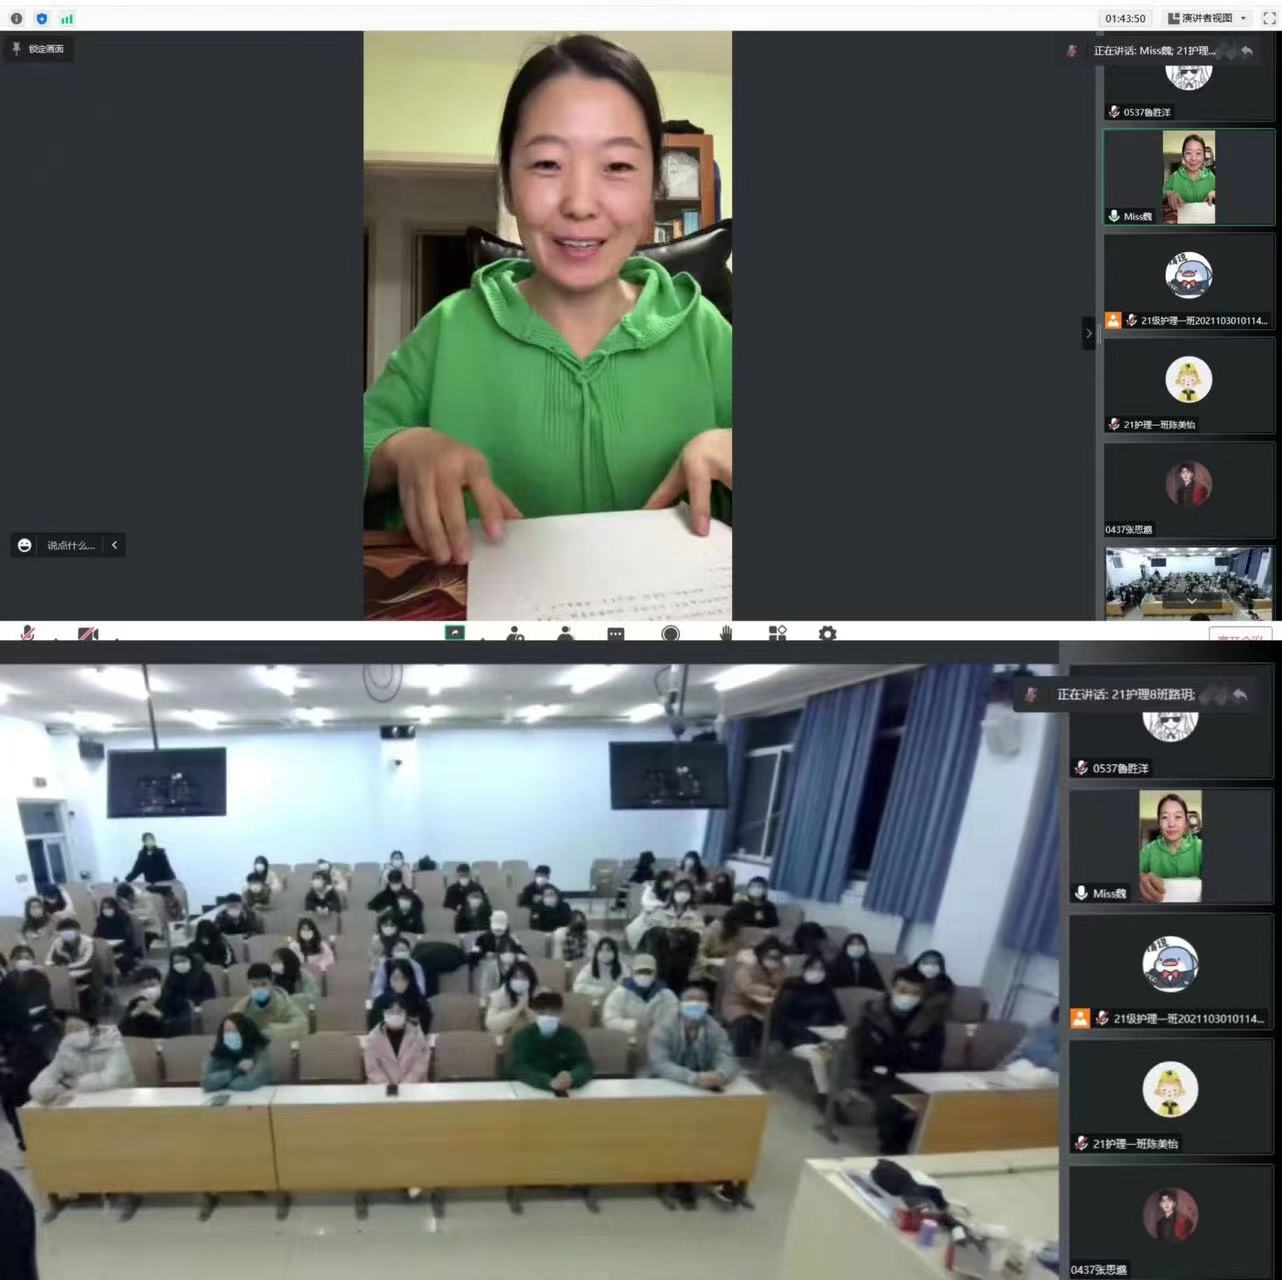Viewport: 1282px width, 1280px height.
Task: Open the 演讲者视图 view dropdown
Action: (1207, 18)
